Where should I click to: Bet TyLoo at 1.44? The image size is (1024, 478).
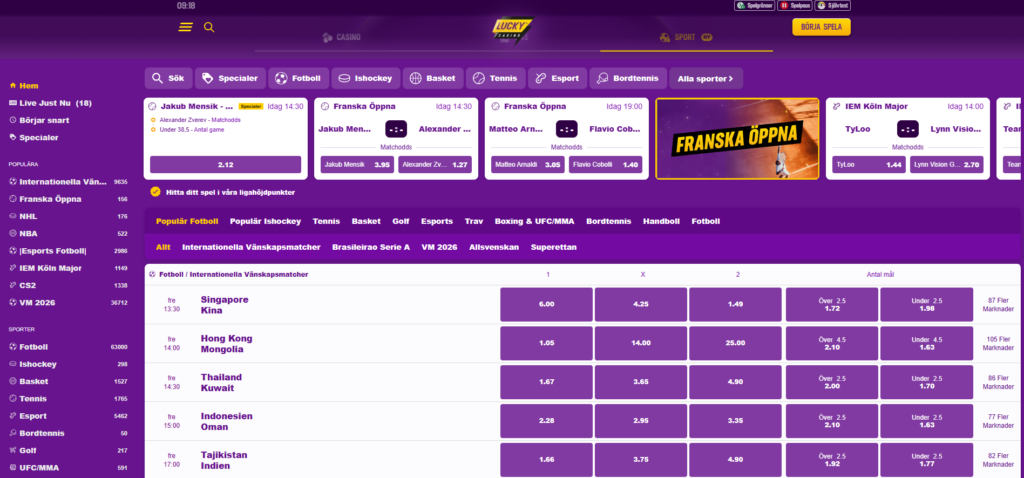click(869, 165)
